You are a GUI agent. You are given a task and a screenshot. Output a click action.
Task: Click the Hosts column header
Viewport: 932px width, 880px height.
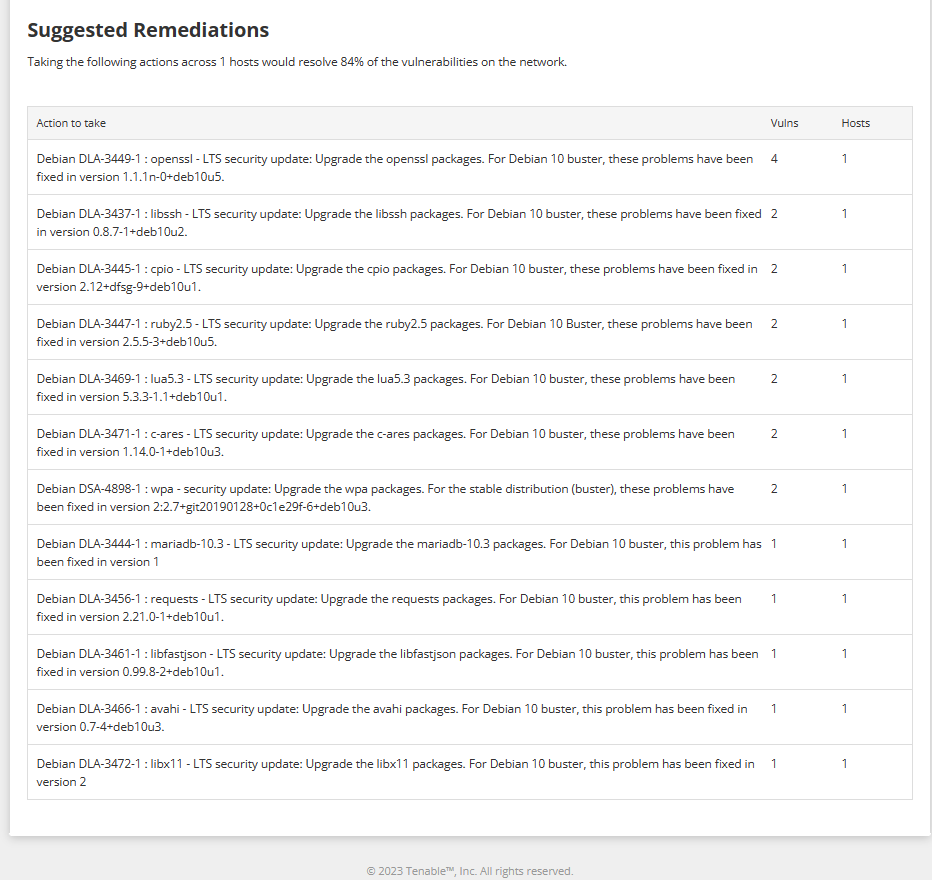click(x=855, y=123)
